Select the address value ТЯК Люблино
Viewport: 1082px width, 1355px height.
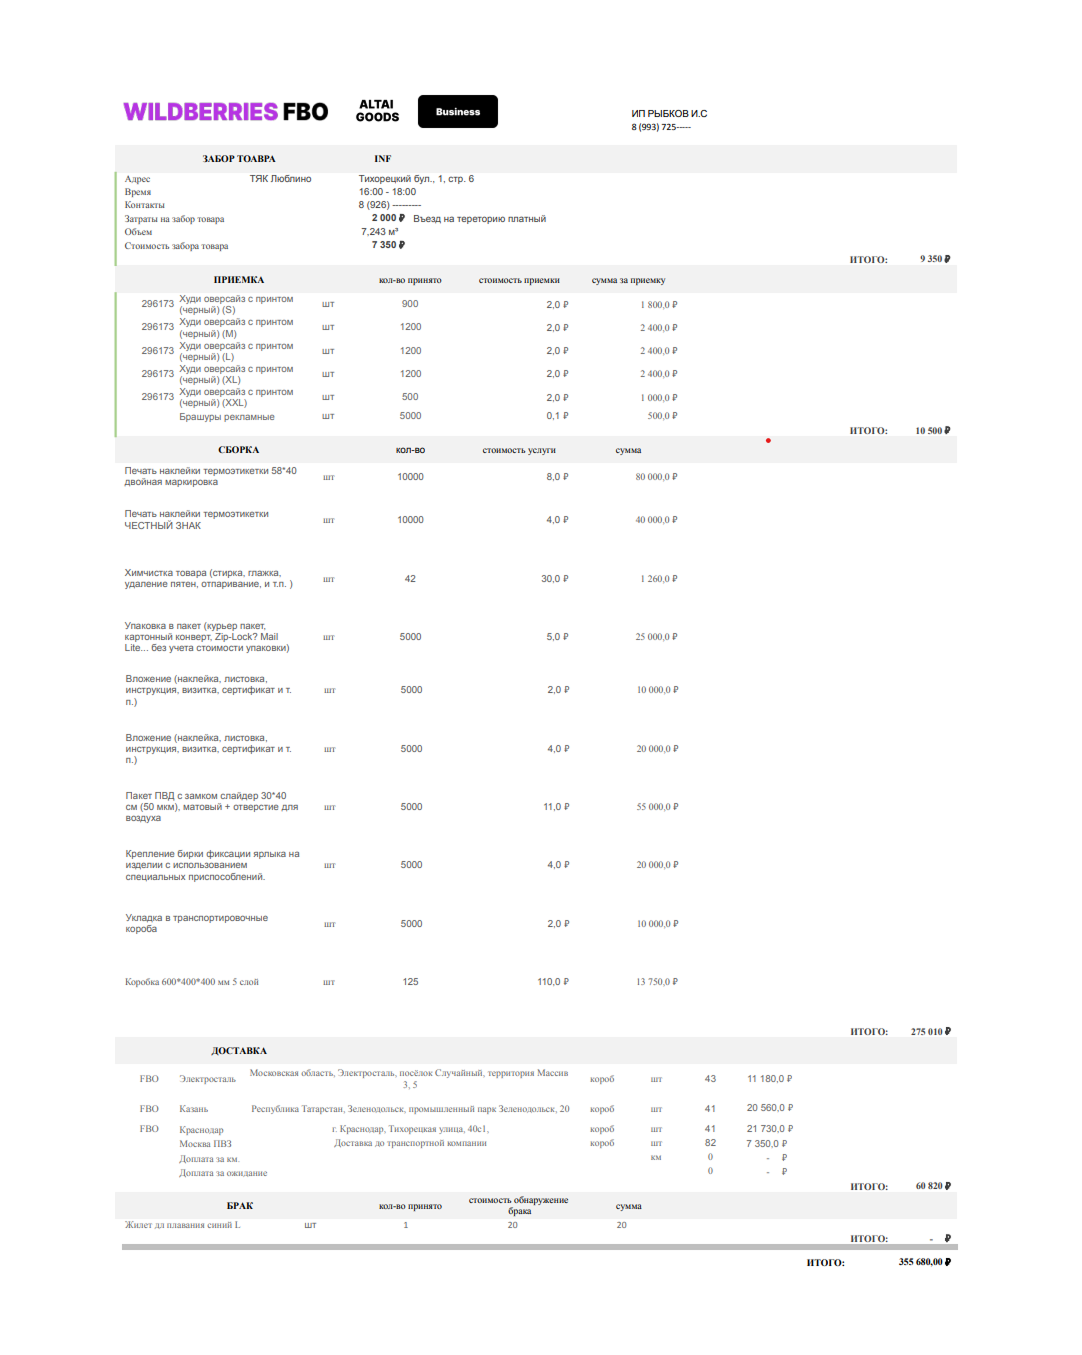(281, 179)
